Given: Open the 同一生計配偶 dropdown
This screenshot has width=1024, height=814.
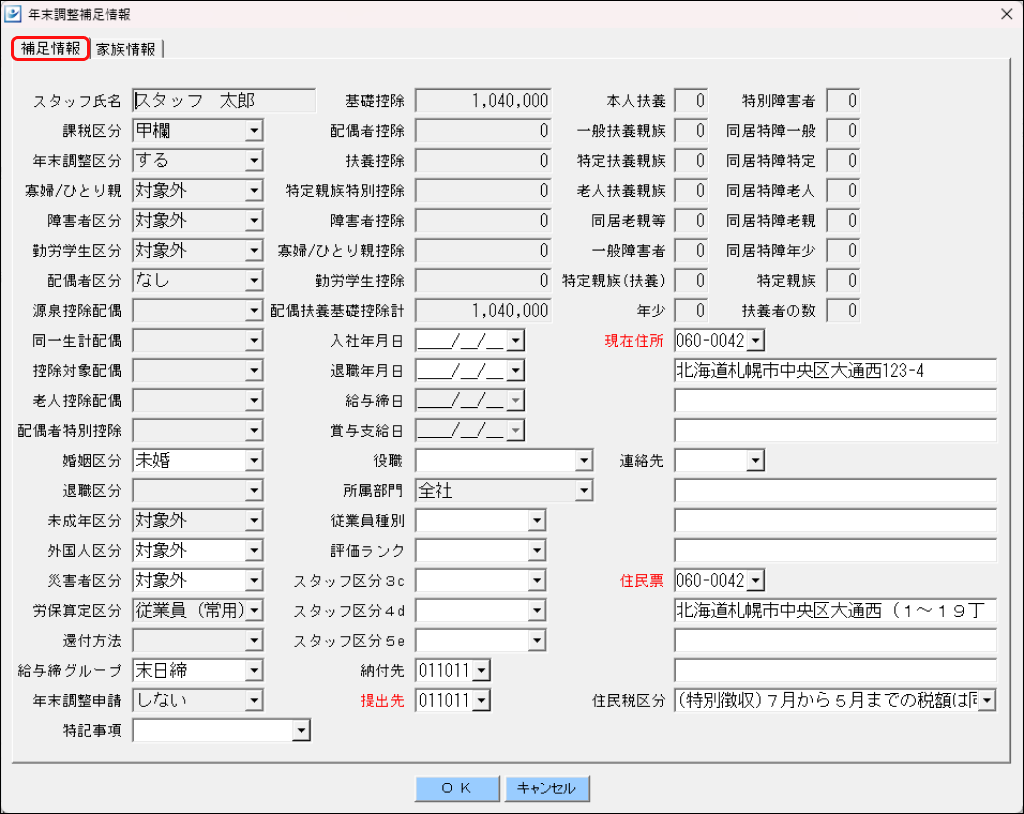Looking at the screenshot, I should [254, 341].
